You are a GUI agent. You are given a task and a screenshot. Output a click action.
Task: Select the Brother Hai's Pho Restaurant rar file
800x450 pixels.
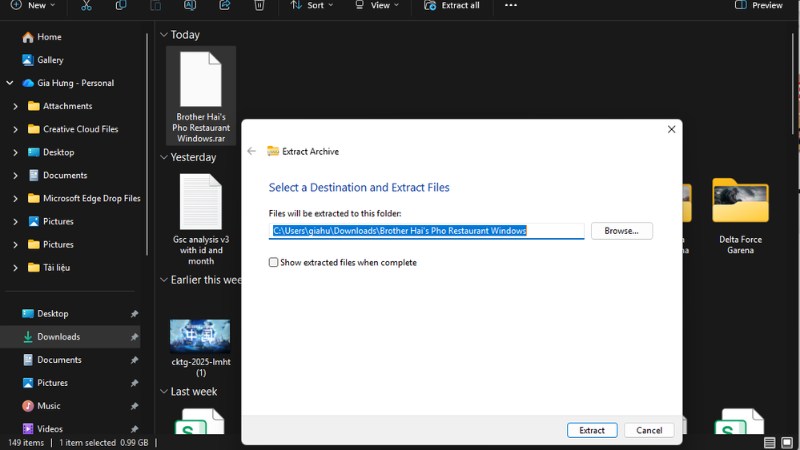[x=201, y=96]
